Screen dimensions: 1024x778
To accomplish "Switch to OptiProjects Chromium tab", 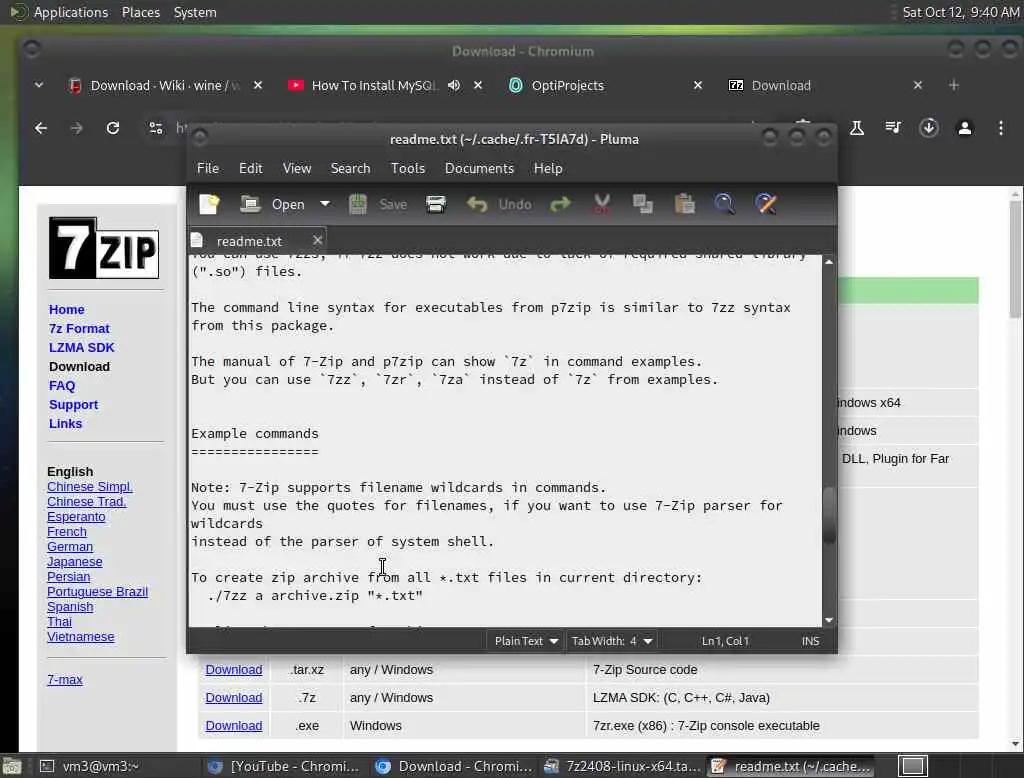I will point(568,86).
